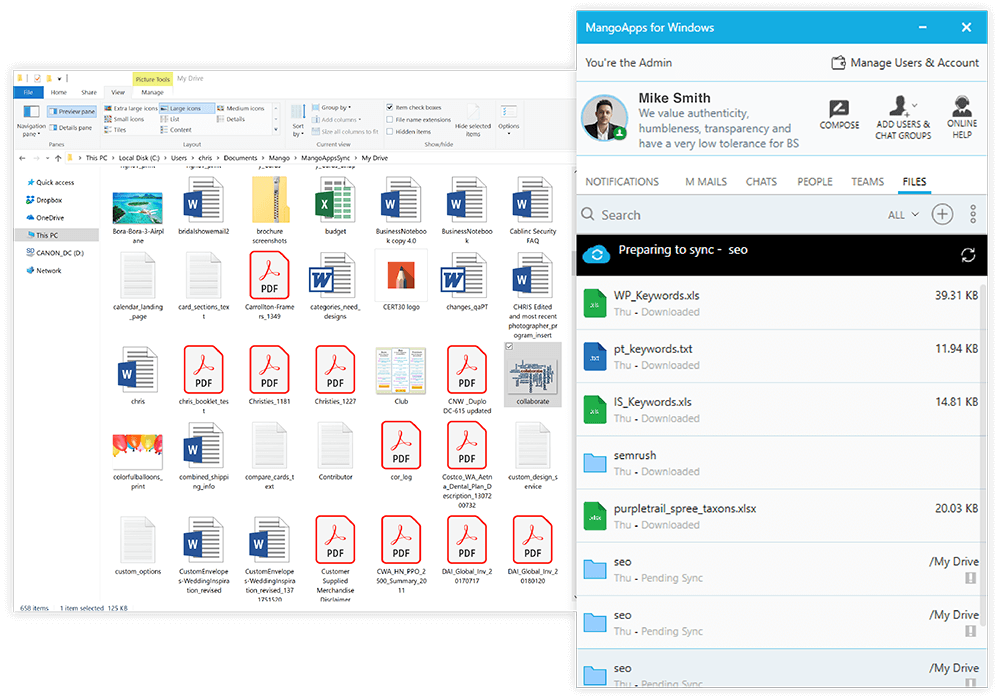Switch to the NOTIFICATIONS tab

(x=622, y=182)
